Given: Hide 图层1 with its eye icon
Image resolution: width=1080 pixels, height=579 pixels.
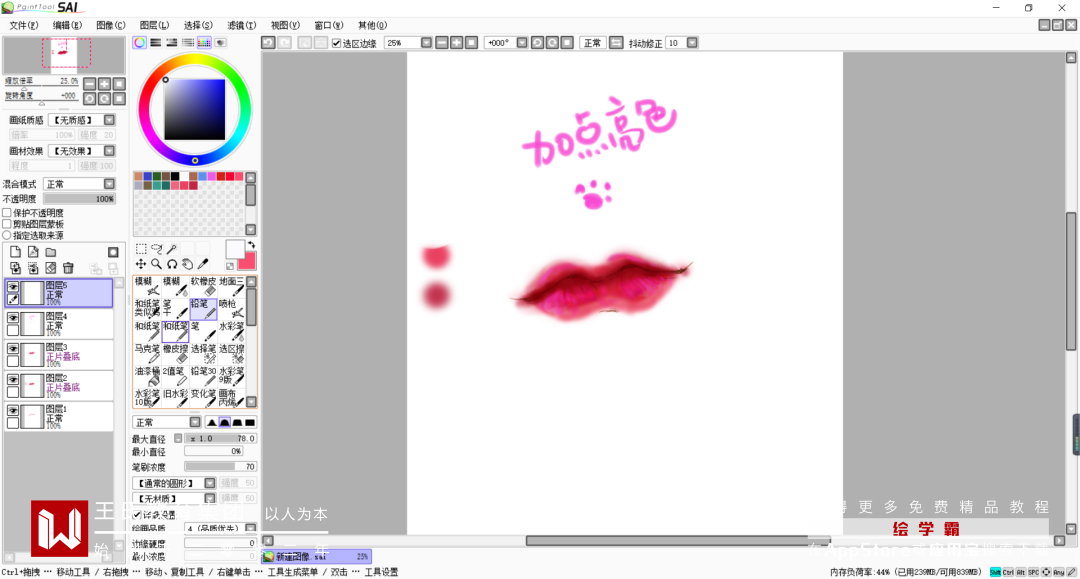Looking at the screenshot, I should [13, 410].
